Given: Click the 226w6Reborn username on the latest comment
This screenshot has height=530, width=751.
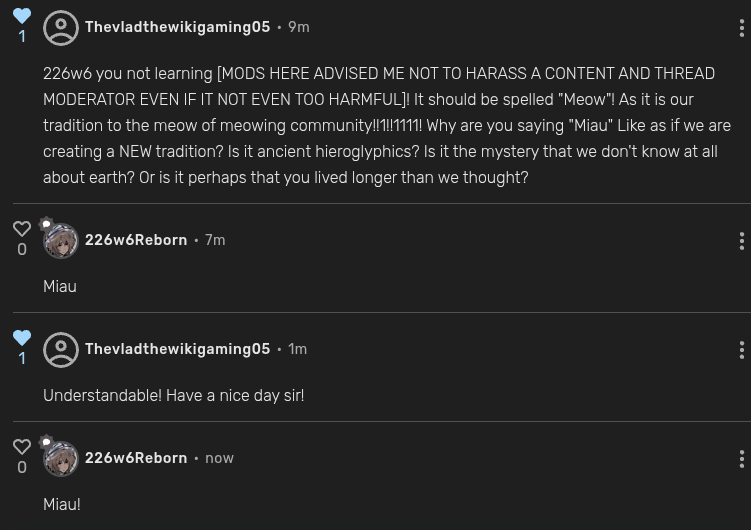Looking at the screenshot, I should click(136, 459).
